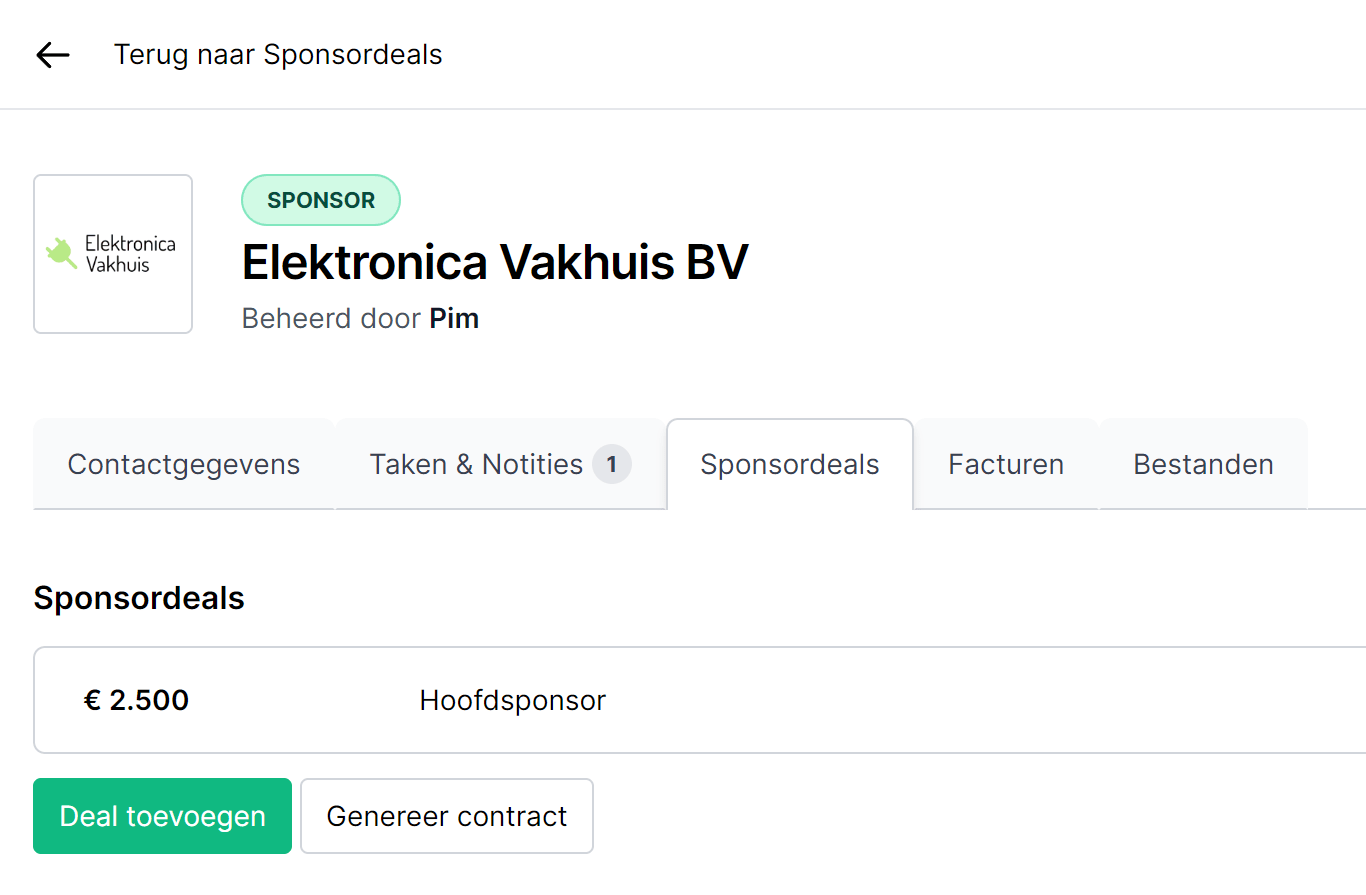Click manager name Pim
The image size is (1366, 895).
pos(454,319)
